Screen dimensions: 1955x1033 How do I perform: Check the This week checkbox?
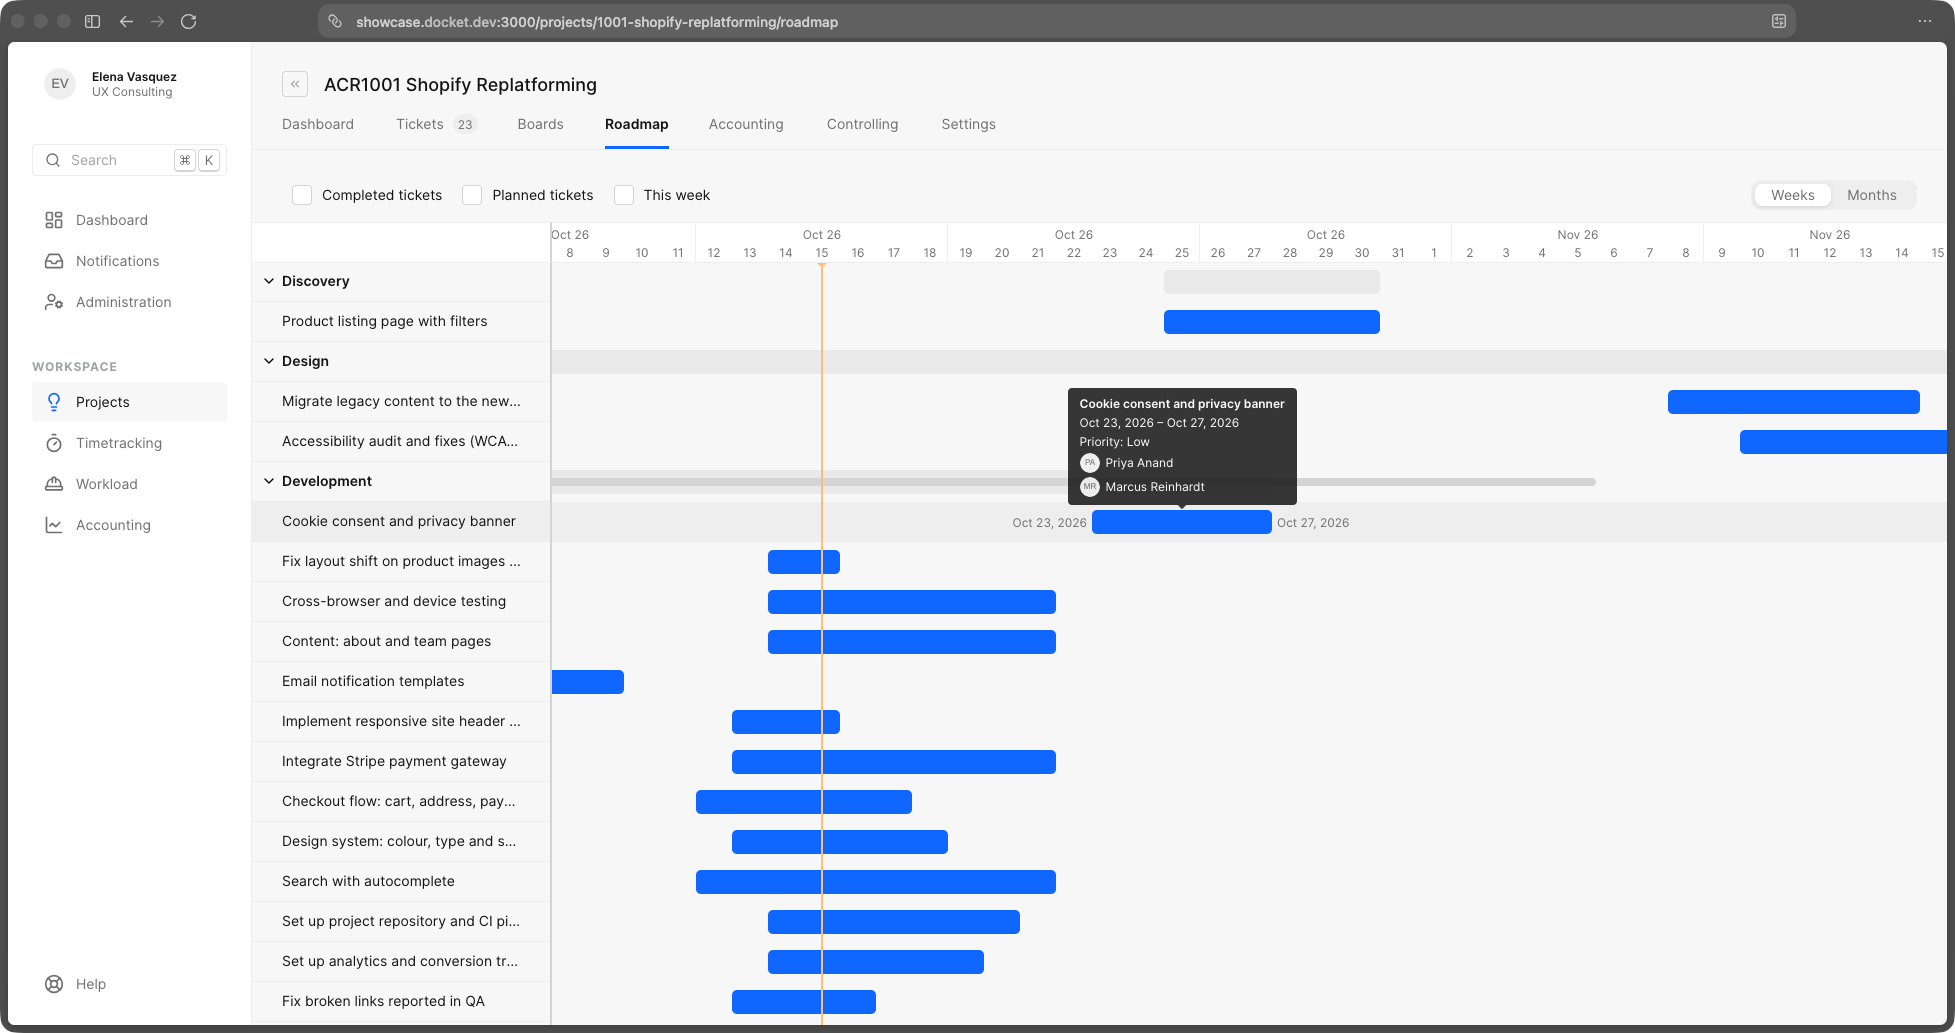[624, 195]
